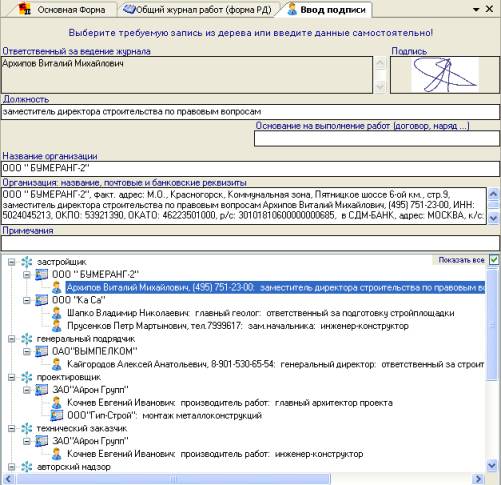Image resolution: width=501 pixels, height=485 pixels.
Task: Click the tree scroll right arrow
Action: (x=479, y=479)
